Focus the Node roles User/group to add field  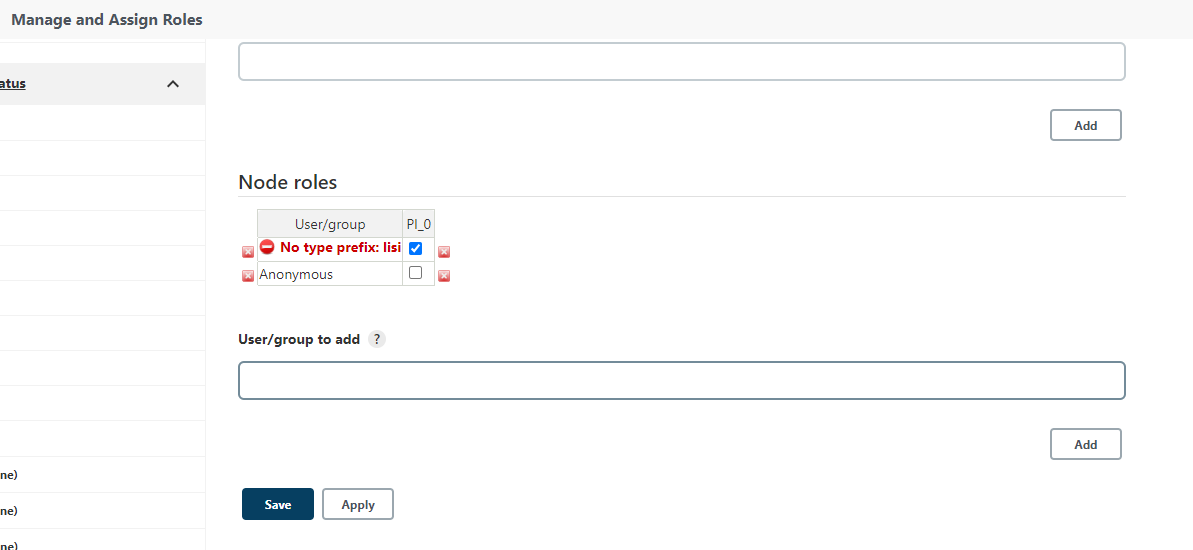click(681, 381)
